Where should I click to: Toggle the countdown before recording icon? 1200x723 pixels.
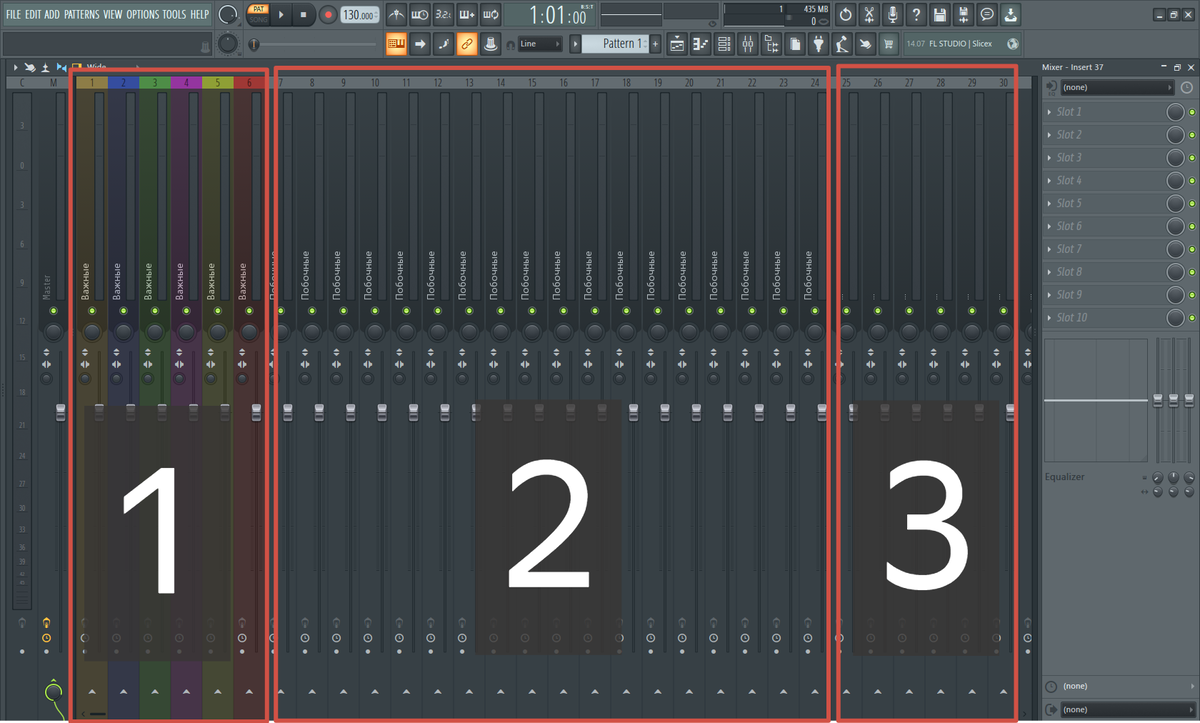[x=443, y=15]
